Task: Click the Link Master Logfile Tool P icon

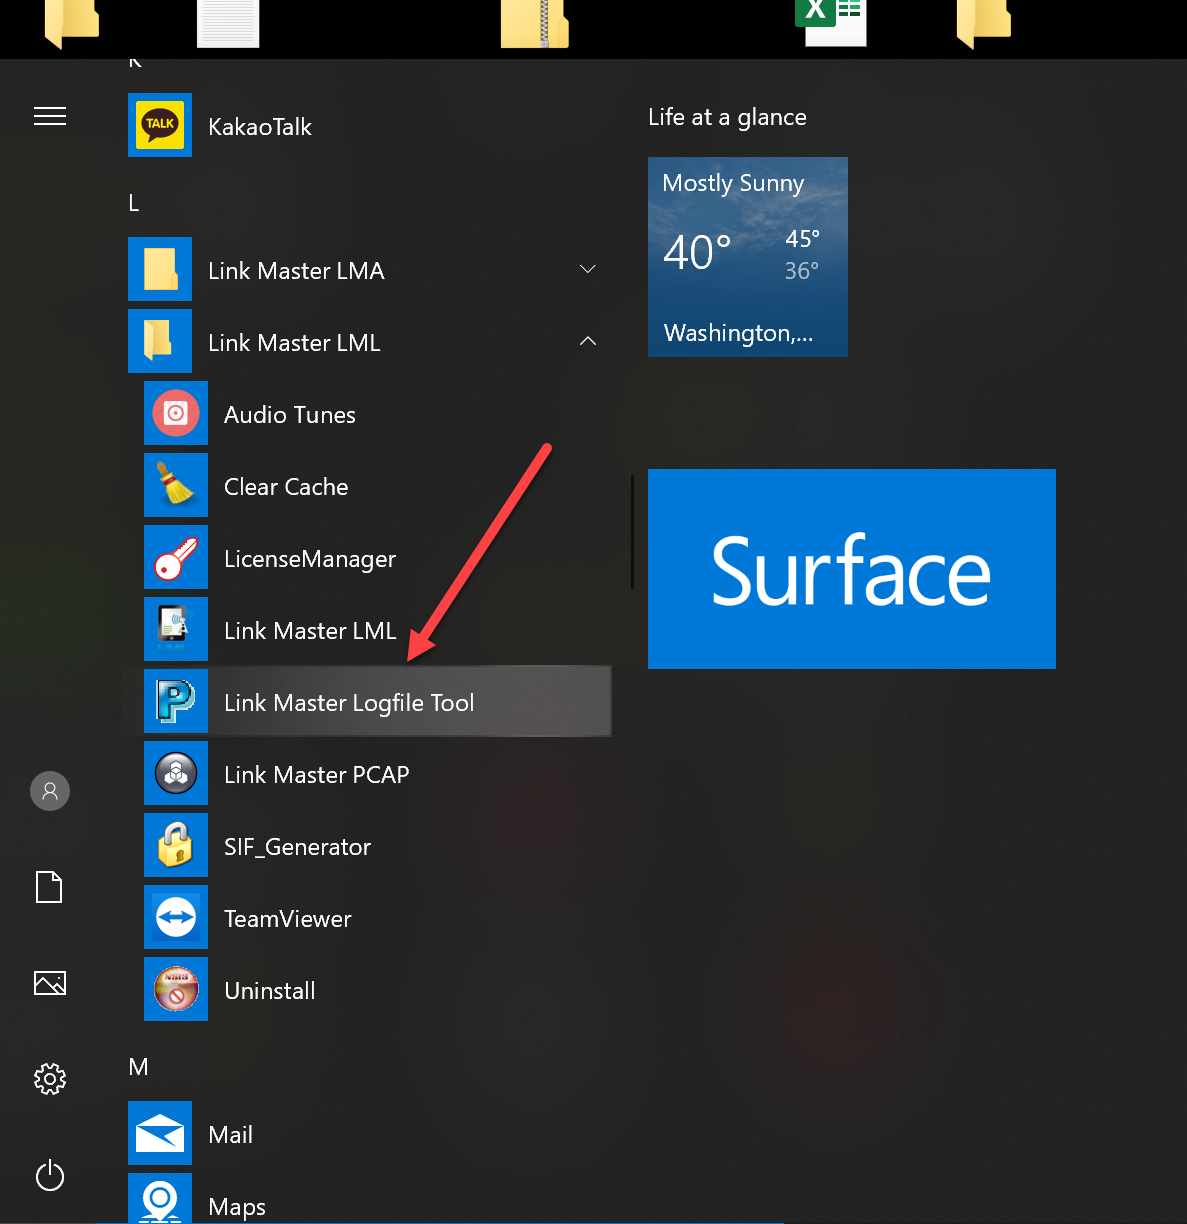Action: [x=176, y=701]
